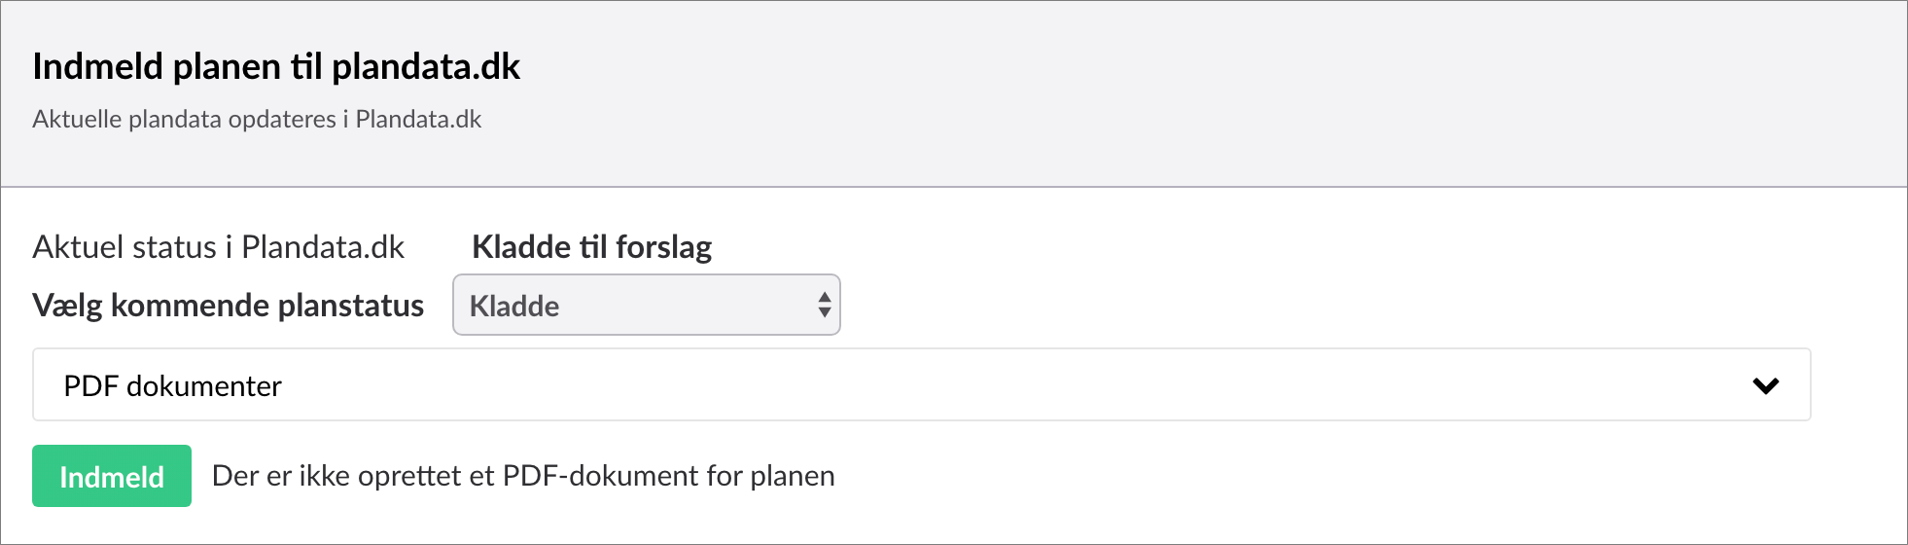The height and width of the screenshot is (545, 1908).
Task: Click the message about missing PDF-dokument
Action: tap(523, 476)
